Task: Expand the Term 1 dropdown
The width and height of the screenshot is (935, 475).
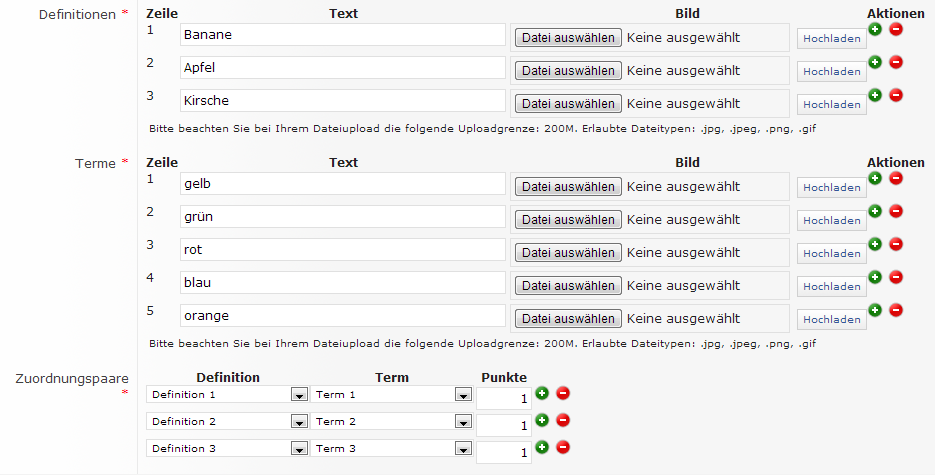Action: (462, 395)
